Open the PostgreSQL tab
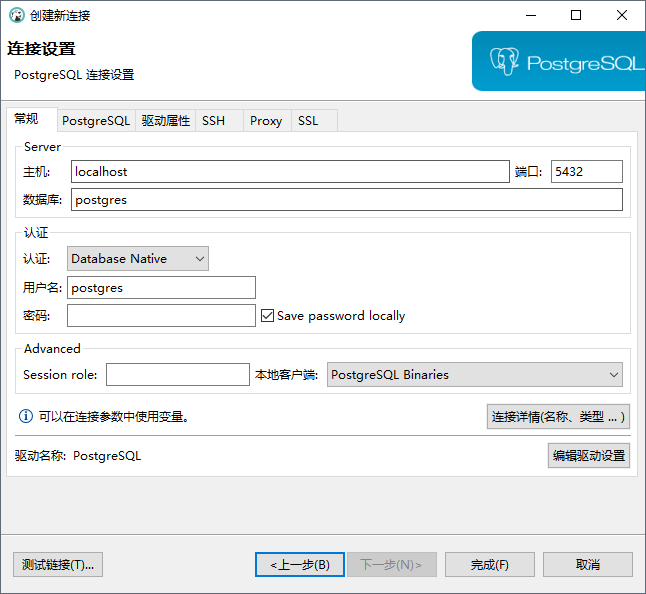Screen dimensions: 646x594 pos(96,121)
